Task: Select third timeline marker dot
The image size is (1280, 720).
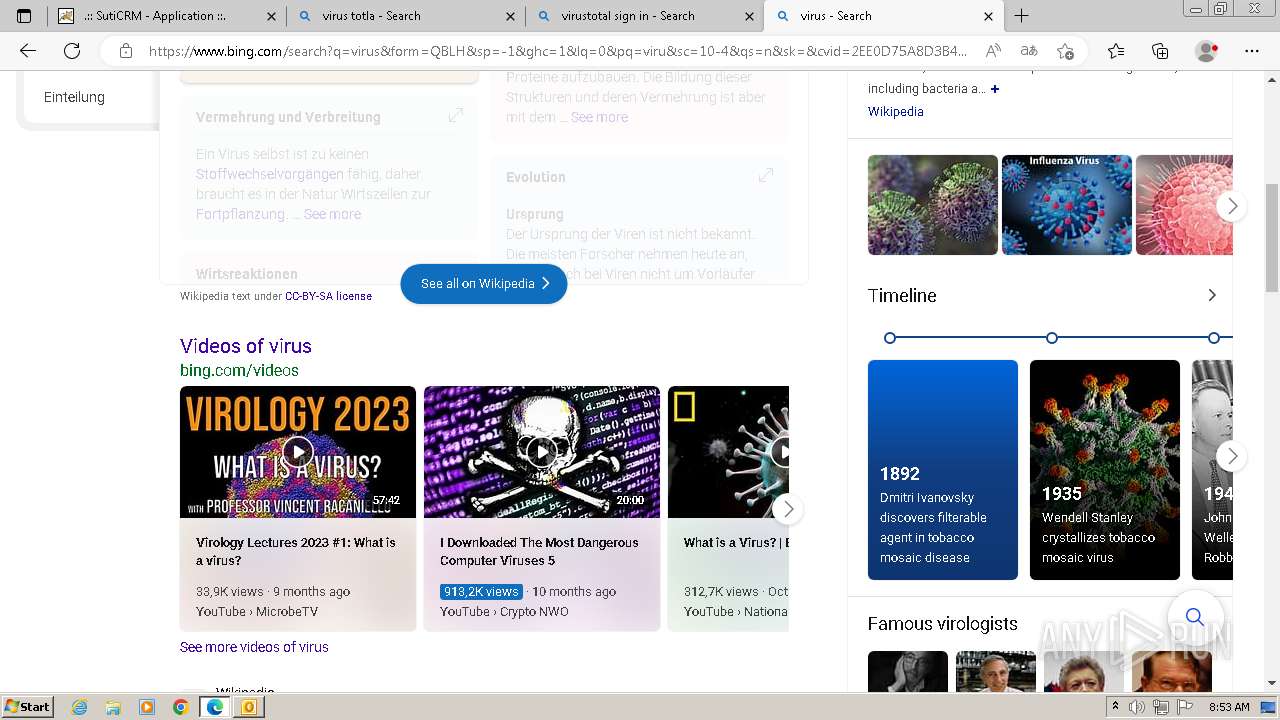Action: (x=1214, y=338)
